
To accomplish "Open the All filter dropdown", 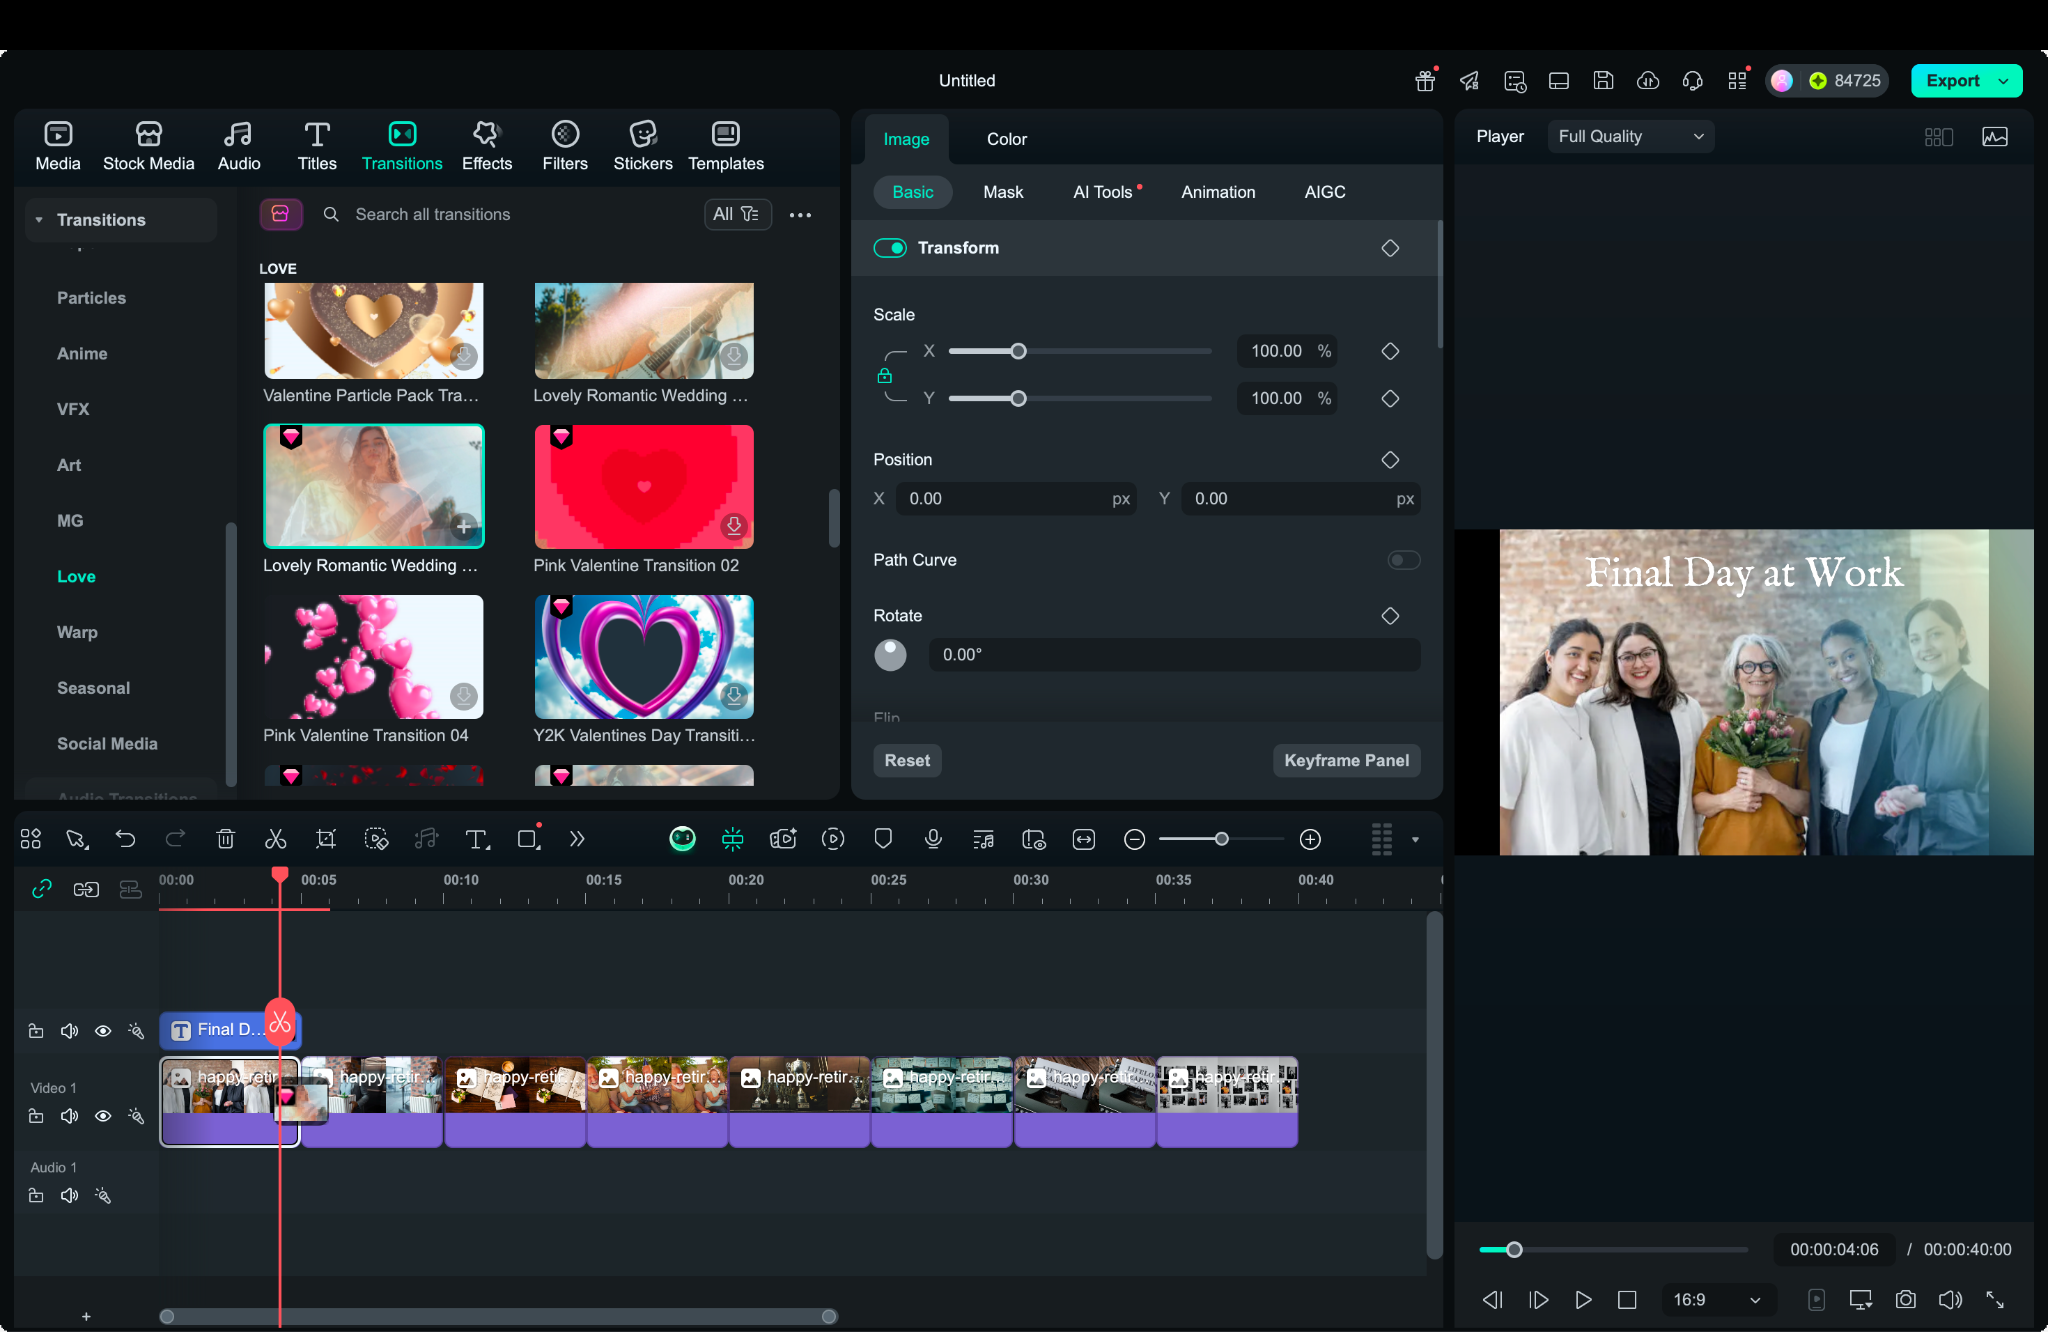I will tap(737, 214).
